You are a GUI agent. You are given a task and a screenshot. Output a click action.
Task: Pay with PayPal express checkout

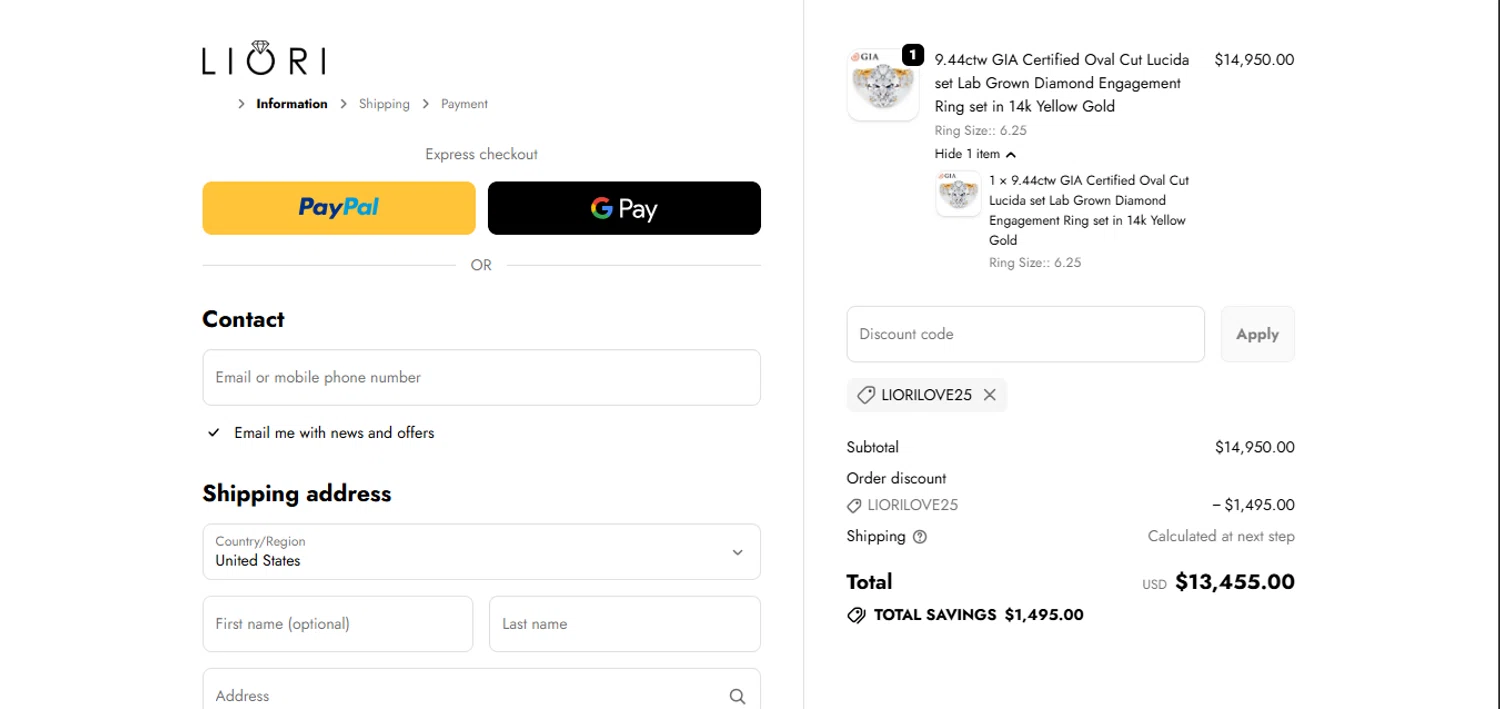tap(339, 208)
